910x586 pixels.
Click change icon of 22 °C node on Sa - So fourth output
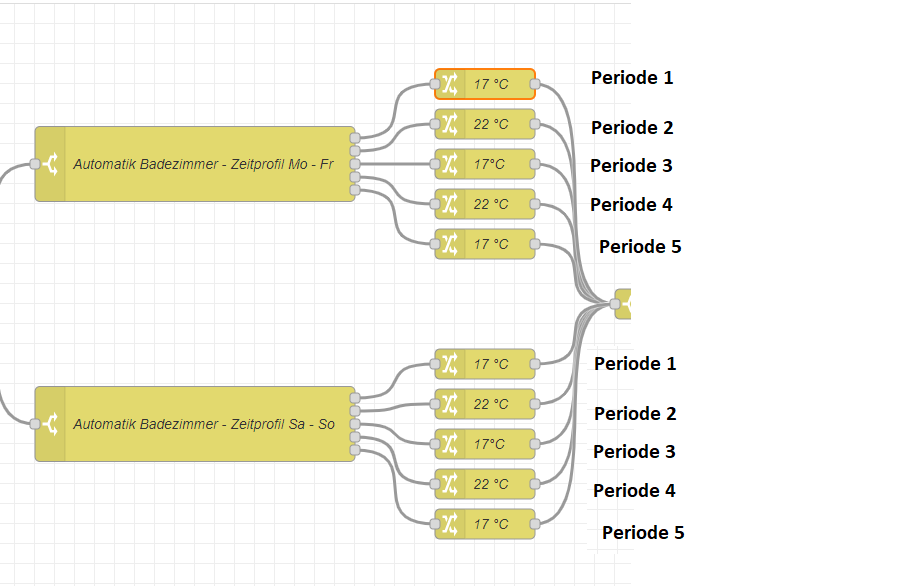pos(450,484)
